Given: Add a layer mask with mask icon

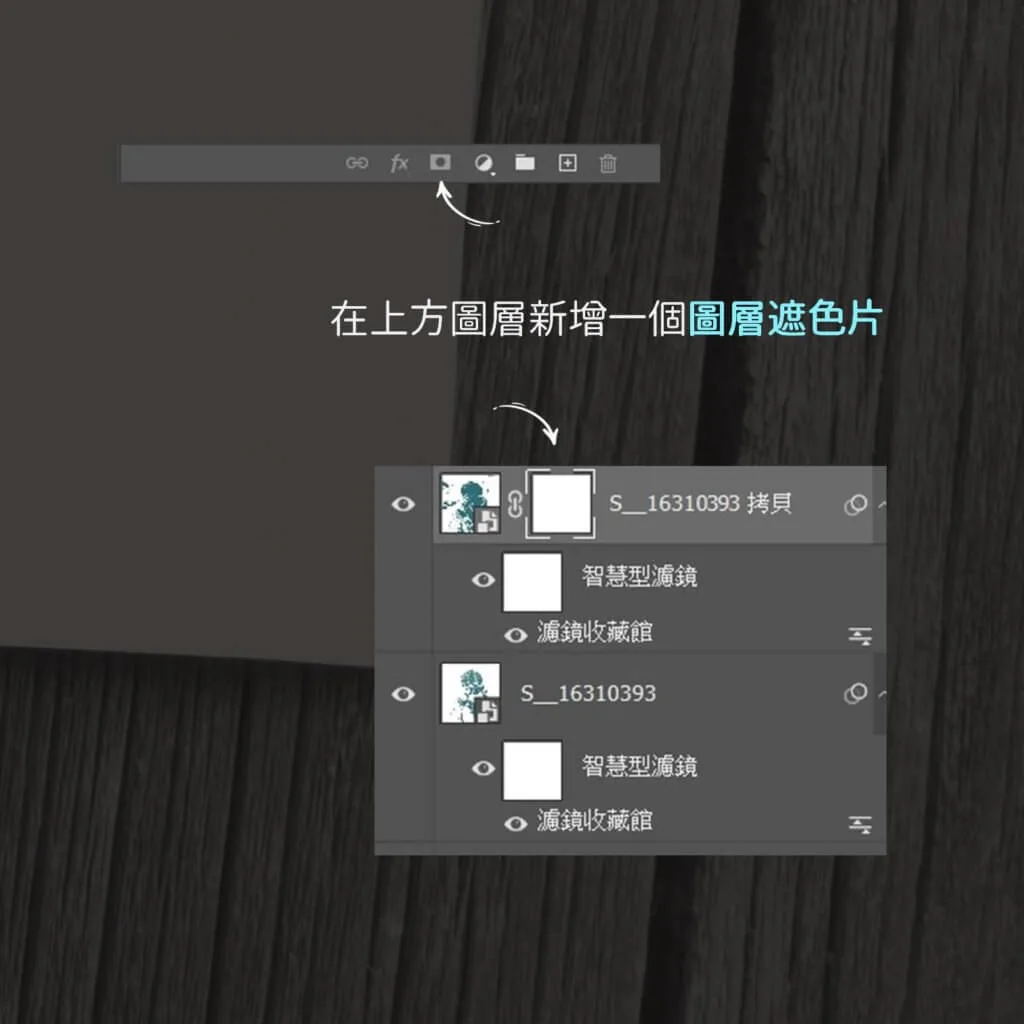Looking at the screenshot, I should (440, 162).
